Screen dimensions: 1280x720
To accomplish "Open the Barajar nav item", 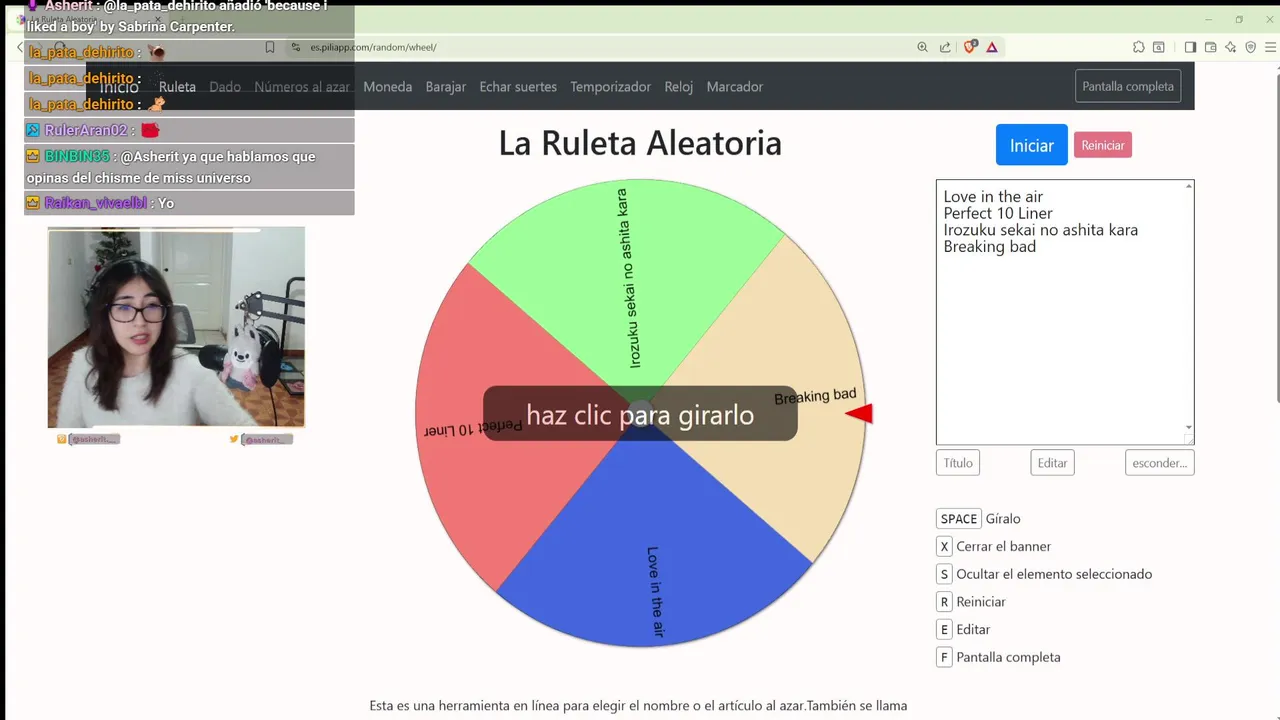I will coord(446,87).
